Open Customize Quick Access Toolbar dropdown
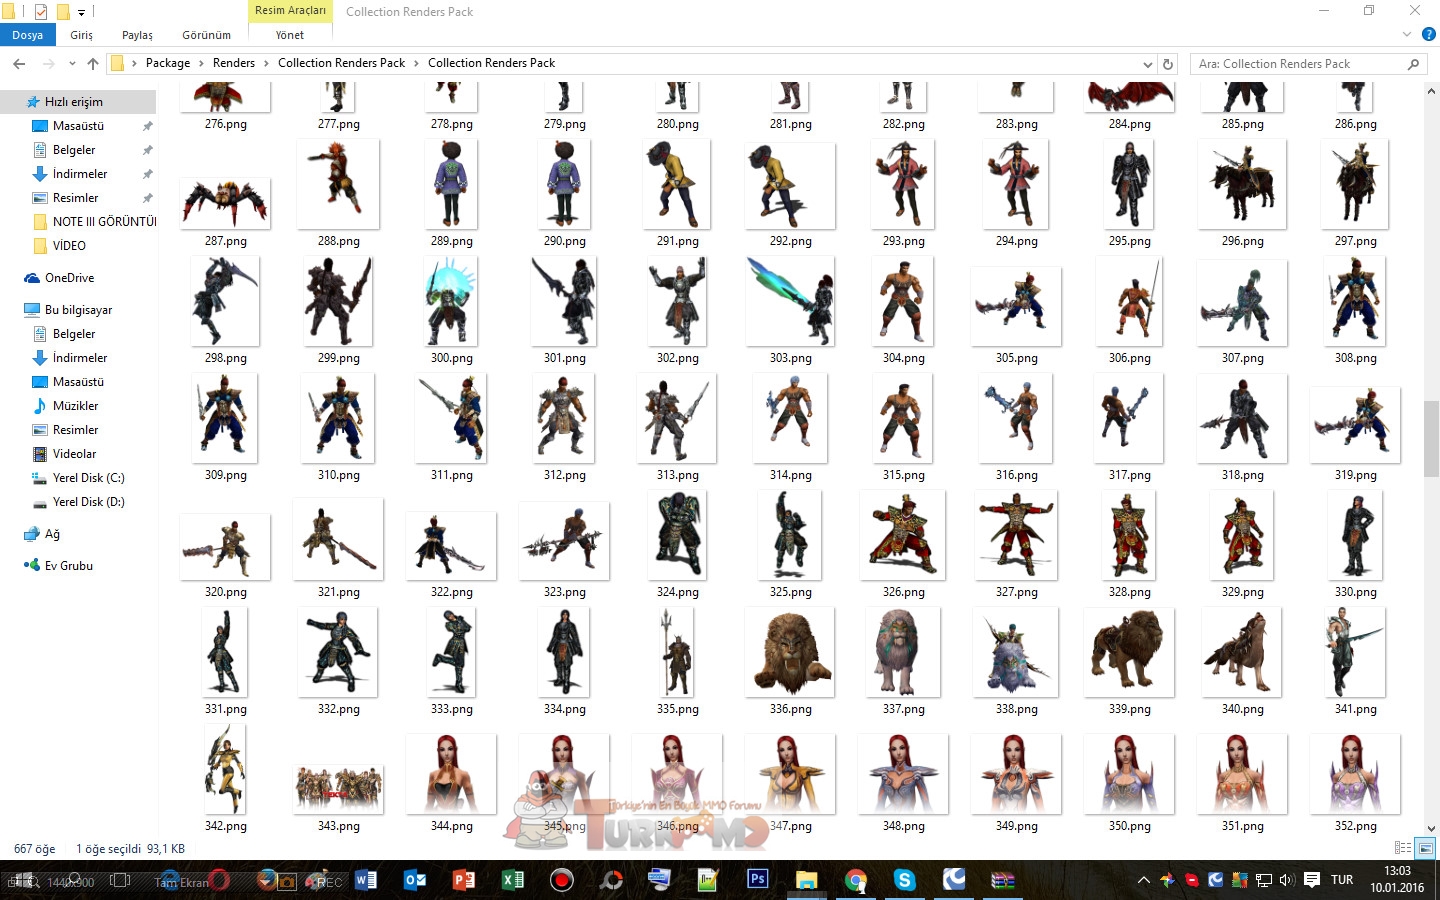Image resolution: width=1440 pixels, height=900 pixels. tap(82, 12)
